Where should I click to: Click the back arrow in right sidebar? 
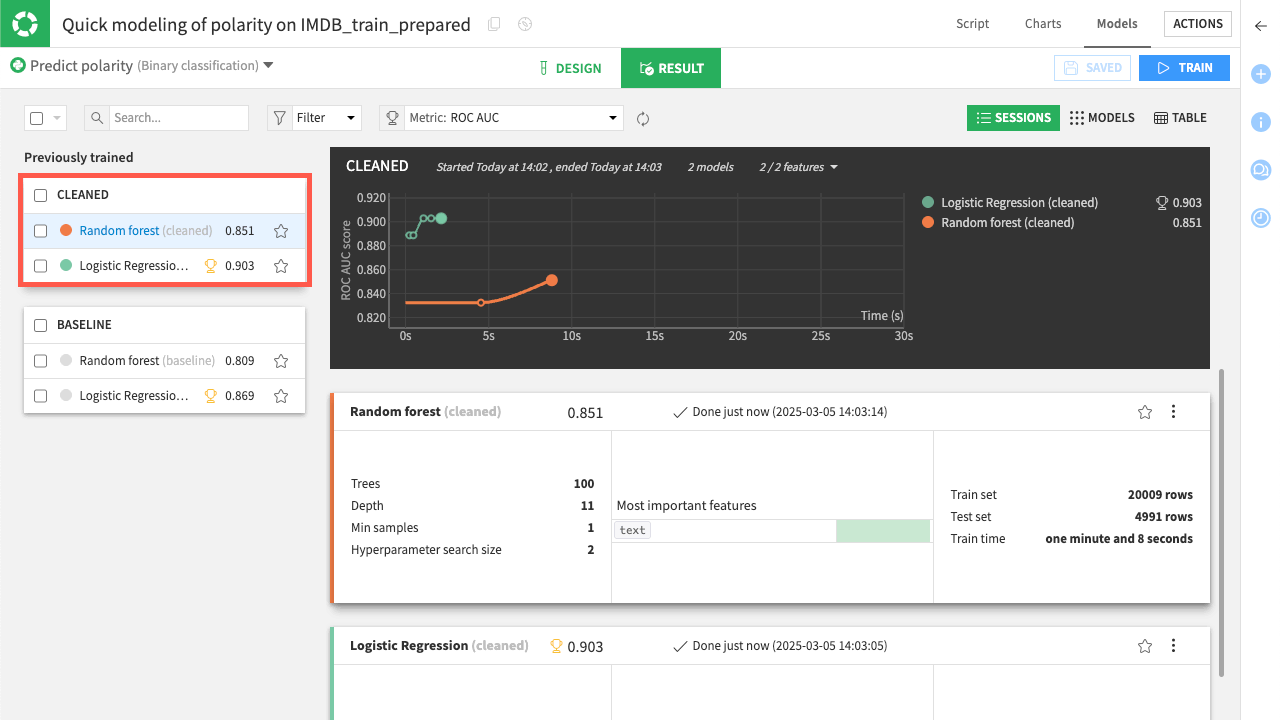click(x=1261, y=26)
